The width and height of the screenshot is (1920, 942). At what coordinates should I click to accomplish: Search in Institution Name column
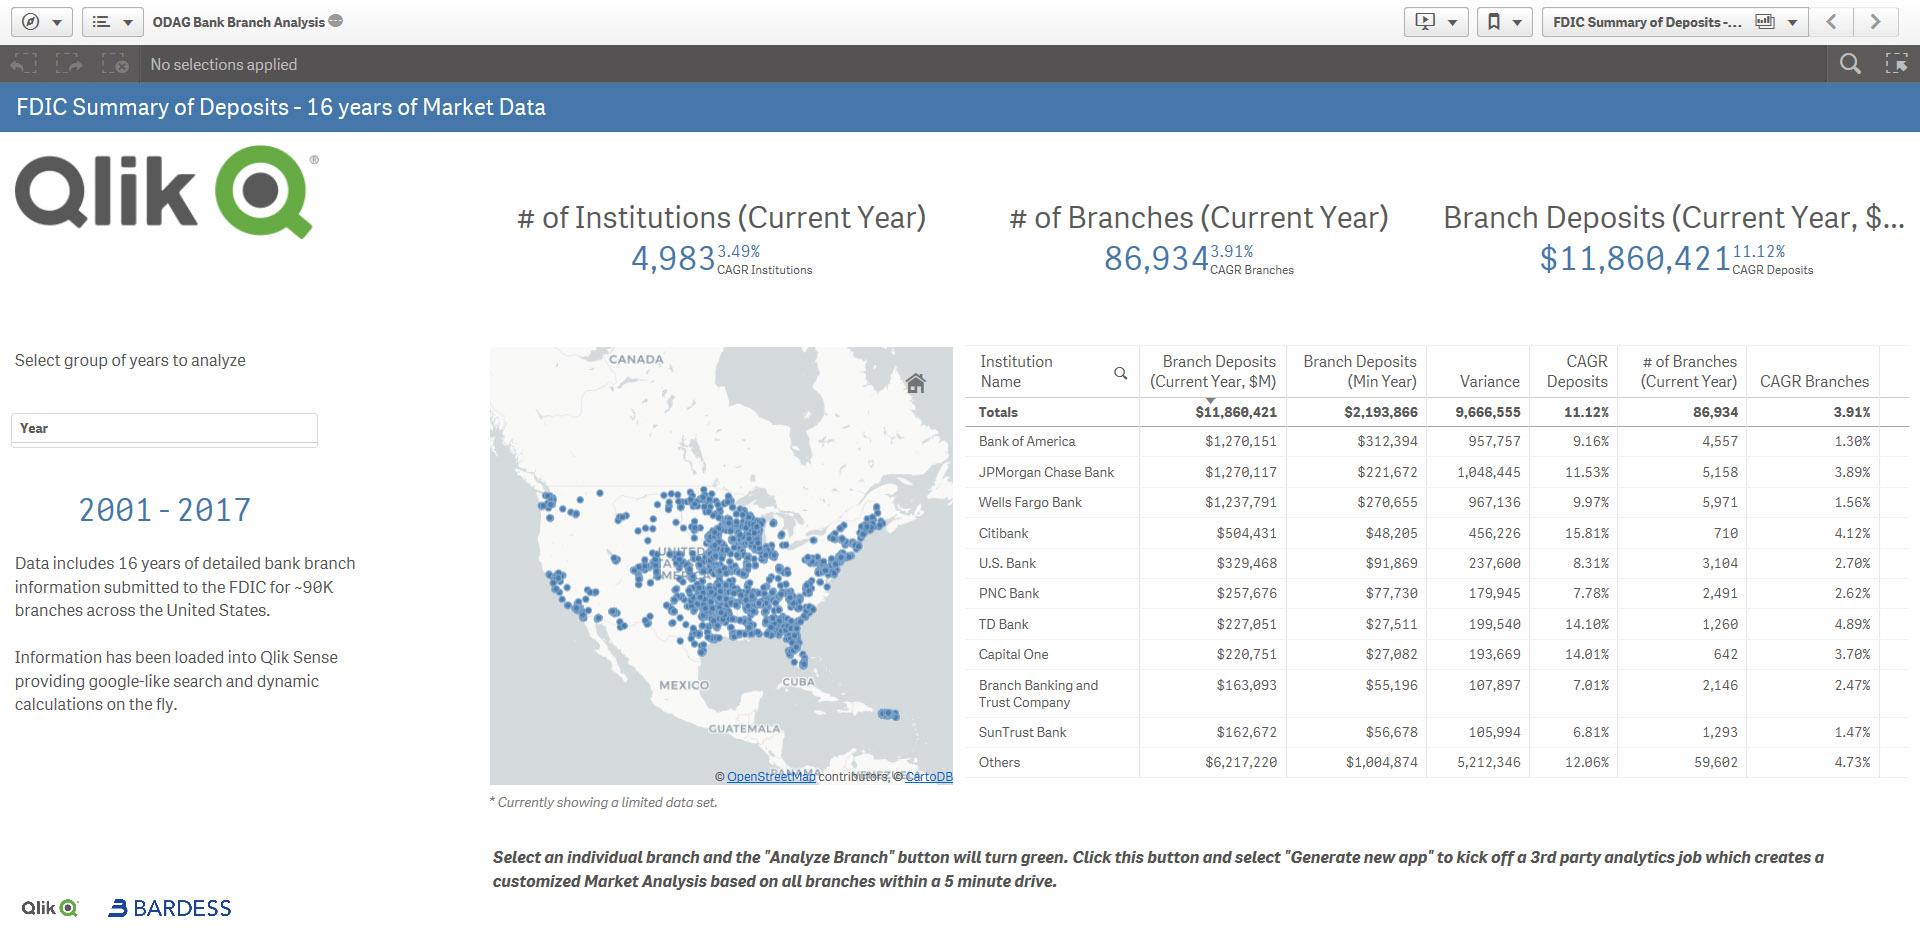[1120, 373]
